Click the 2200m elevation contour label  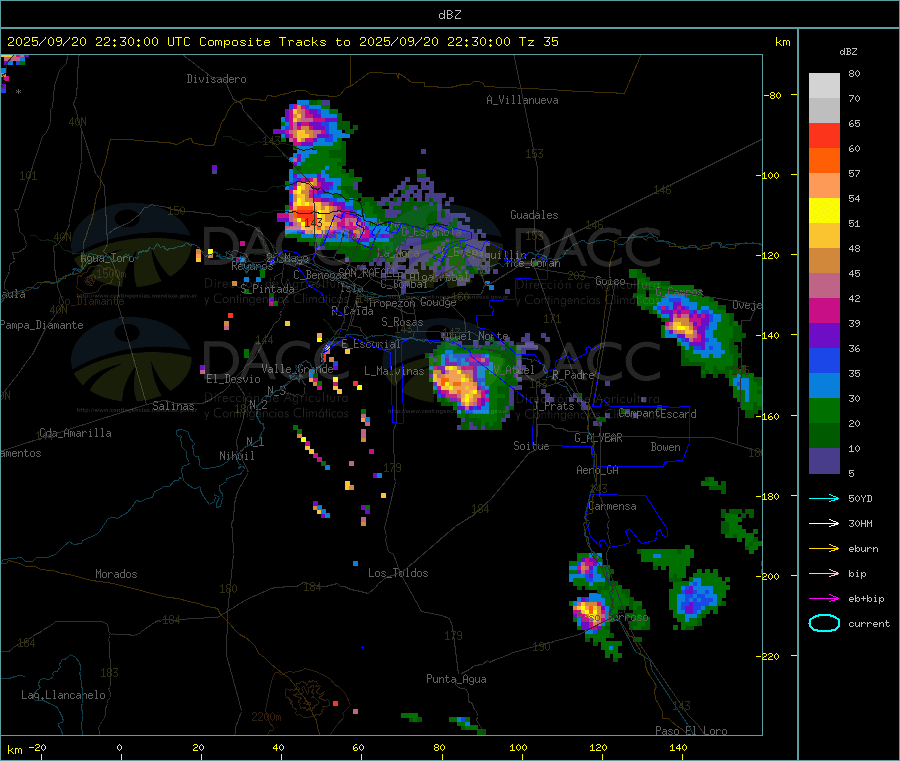tap(266, 717)
